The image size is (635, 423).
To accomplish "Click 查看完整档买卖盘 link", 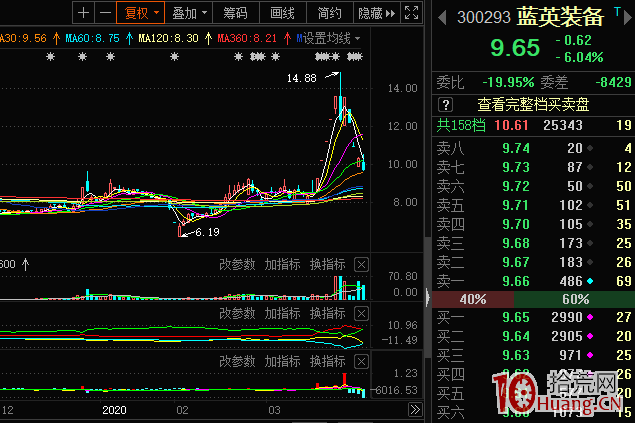I will 531,104.
